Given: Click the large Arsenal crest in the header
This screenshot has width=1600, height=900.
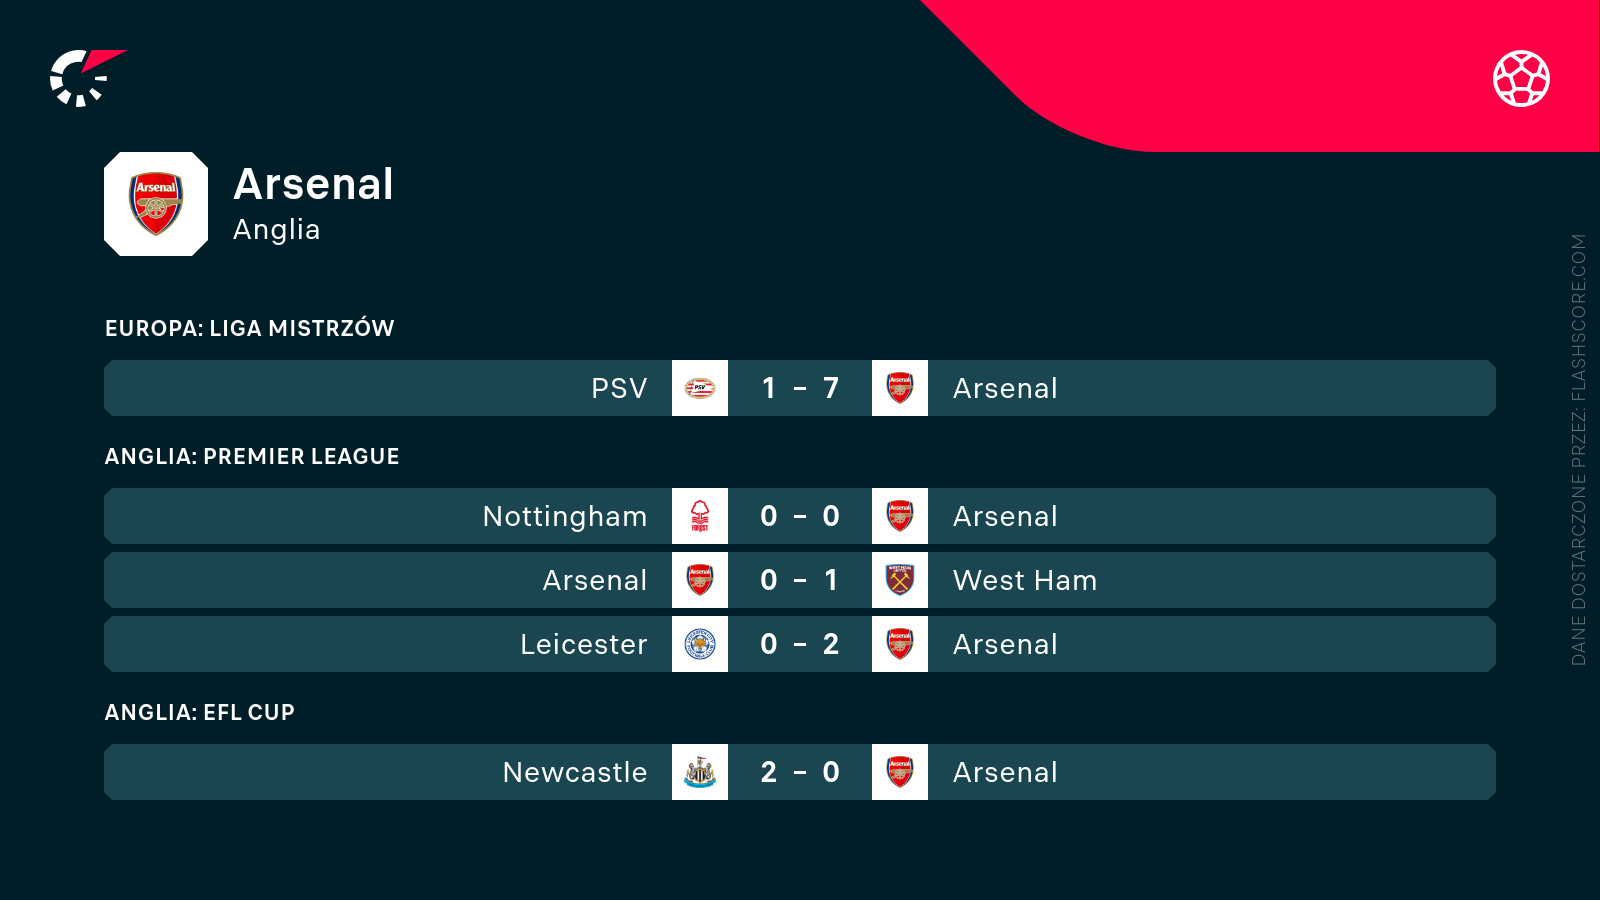Looking at the screenshot, I should point(156,204).
